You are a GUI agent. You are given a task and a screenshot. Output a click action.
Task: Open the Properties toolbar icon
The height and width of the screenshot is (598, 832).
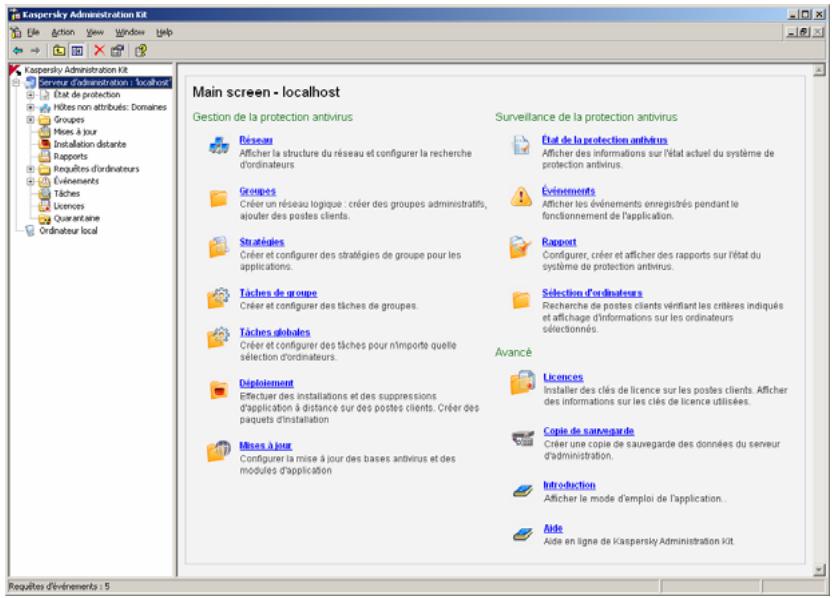[x=117, y=51]
